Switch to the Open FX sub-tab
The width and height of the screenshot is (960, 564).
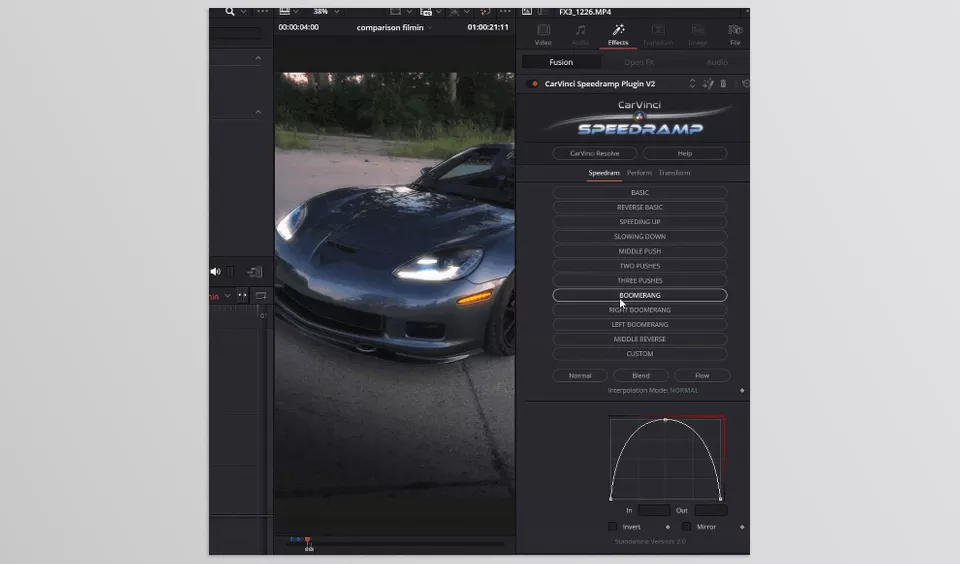pos(639,62)
